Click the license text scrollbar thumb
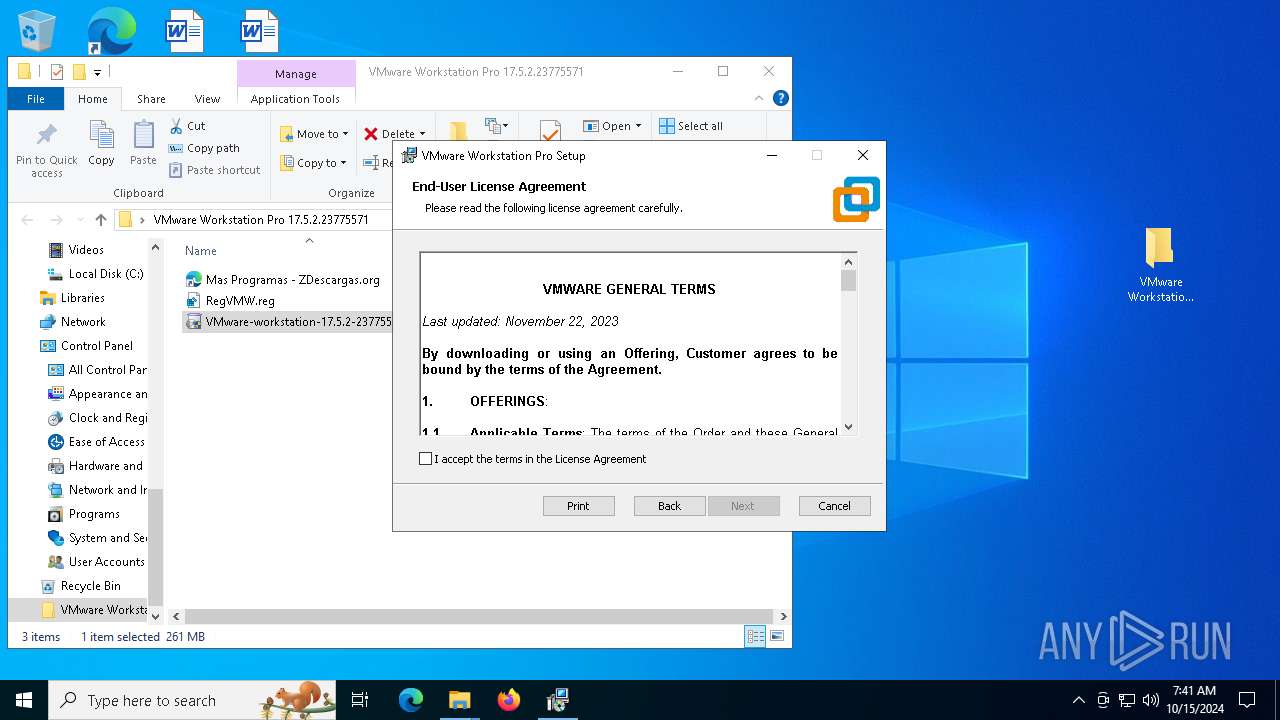Screen dimensions: 1280x720 [849, 280]
